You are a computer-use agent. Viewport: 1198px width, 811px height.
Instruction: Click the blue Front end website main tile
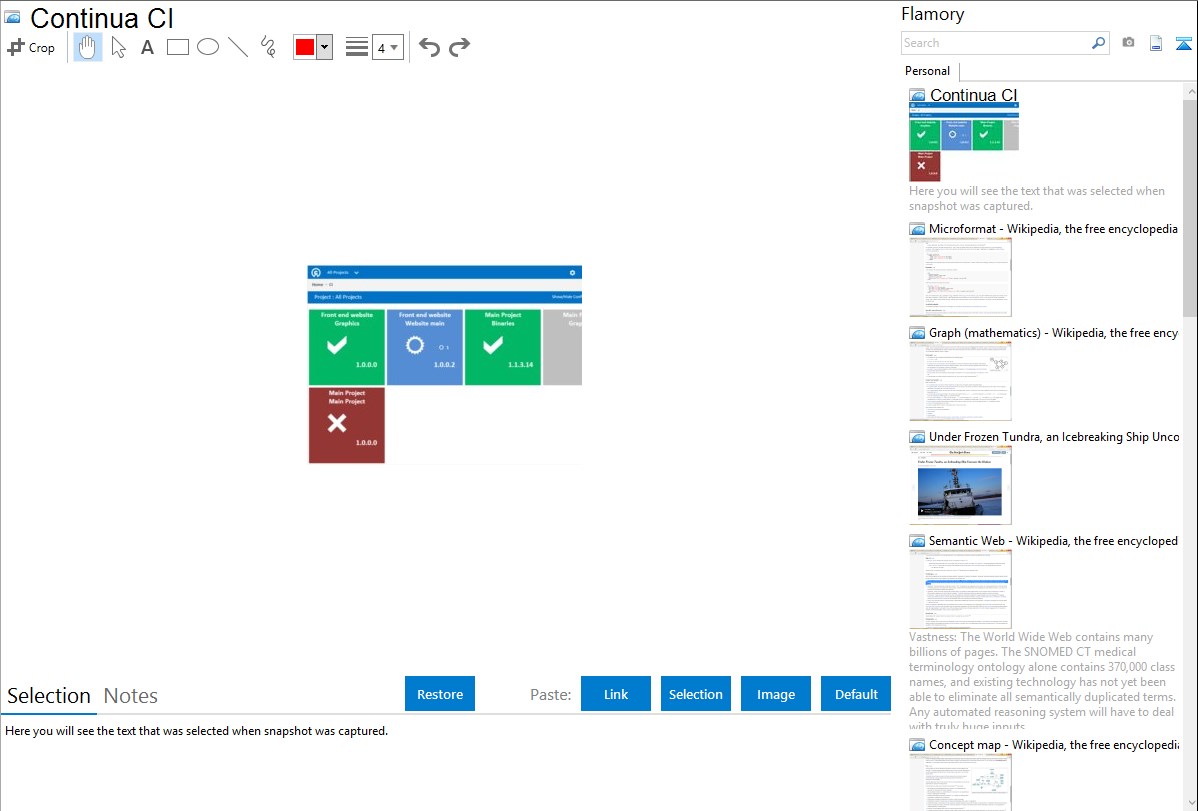[425, 347]
